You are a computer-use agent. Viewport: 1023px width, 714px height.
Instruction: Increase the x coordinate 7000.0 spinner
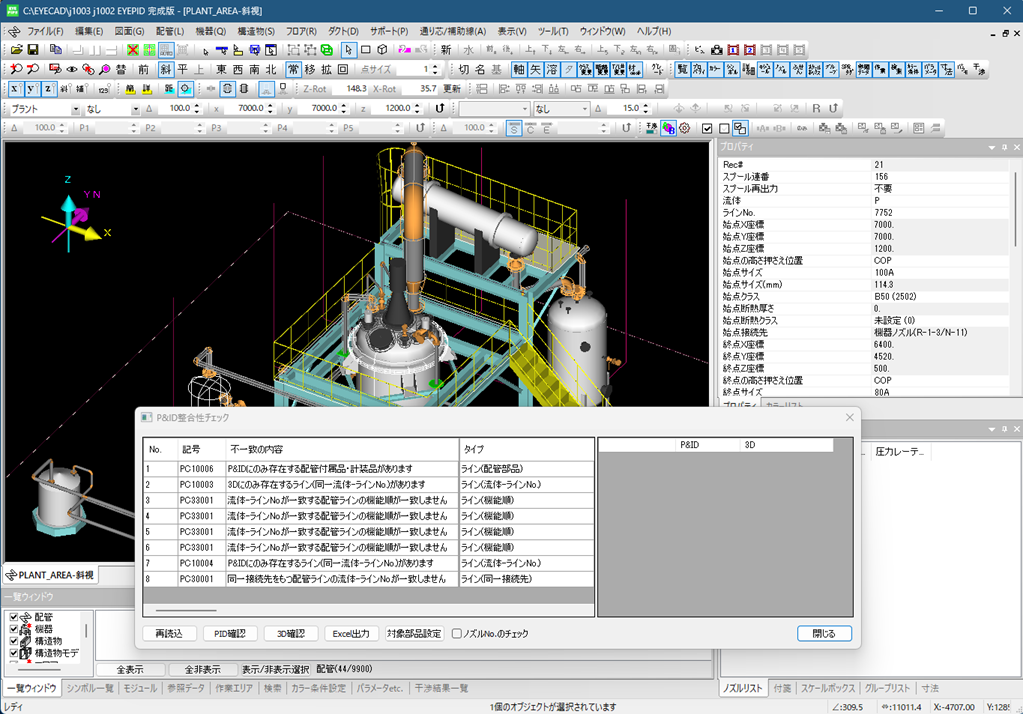[270, 106]
